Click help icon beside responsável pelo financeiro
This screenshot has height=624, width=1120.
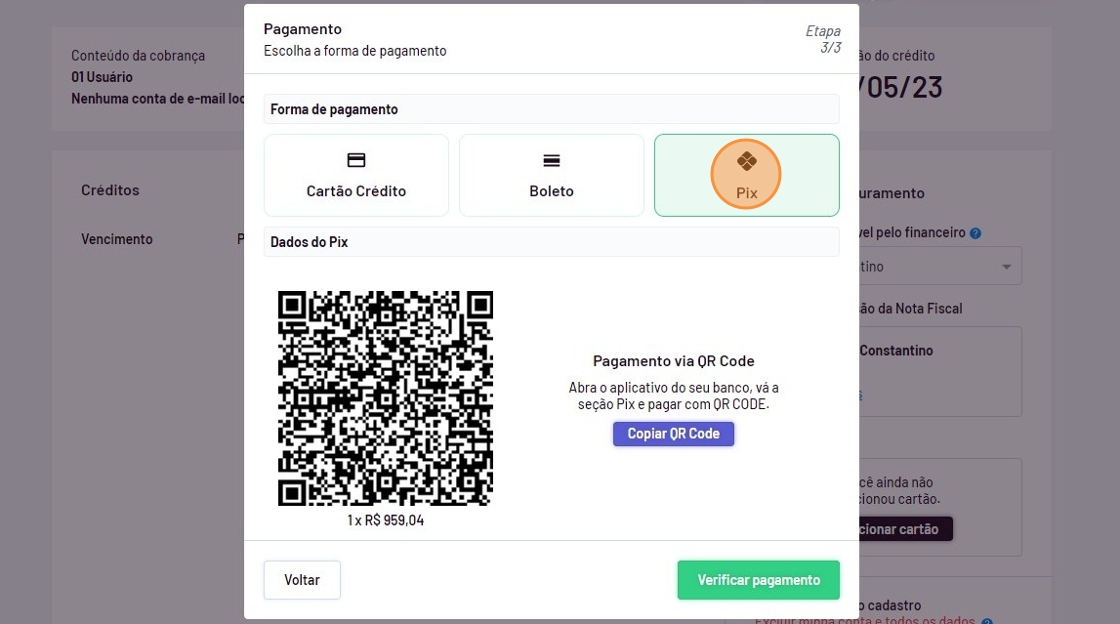(976, 233)
